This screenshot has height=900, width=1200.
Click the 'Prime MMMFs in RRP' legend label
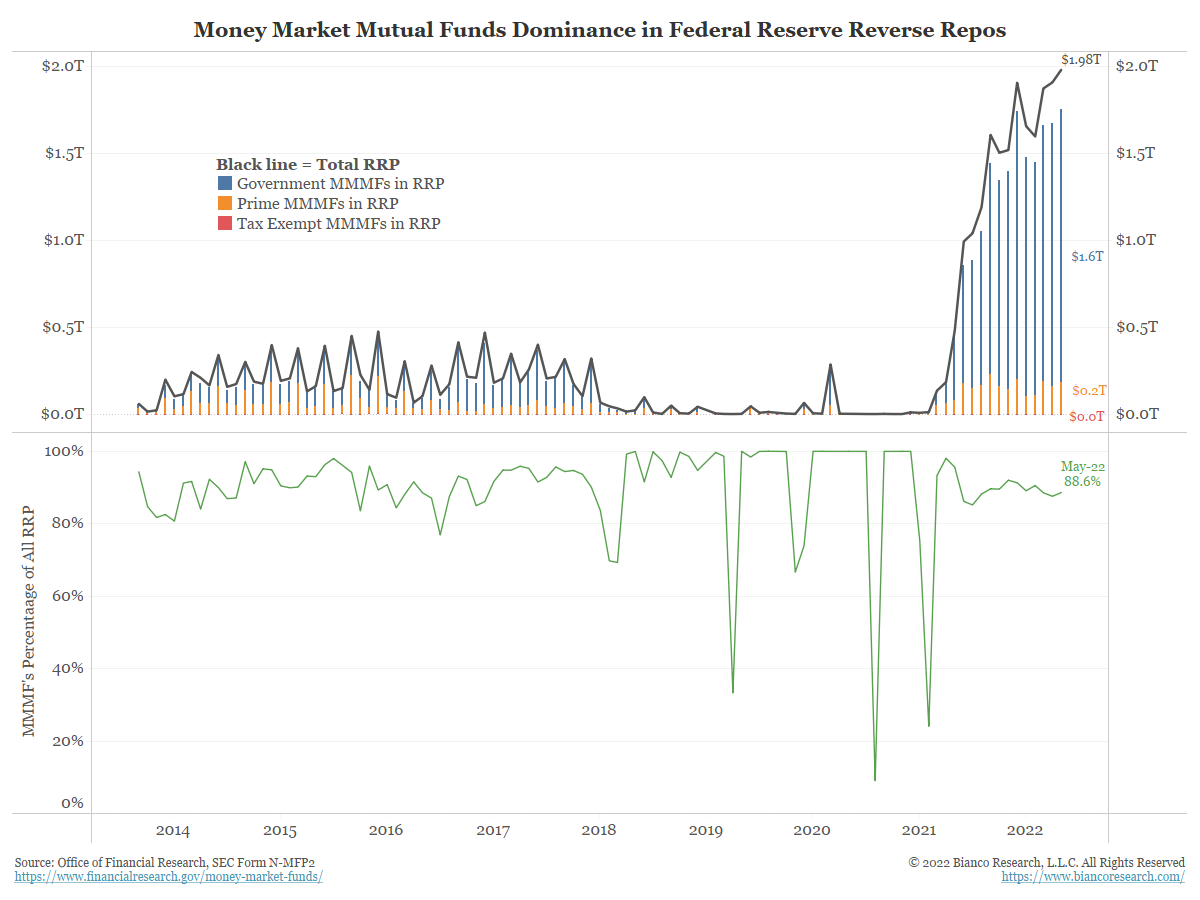point(318,204)
